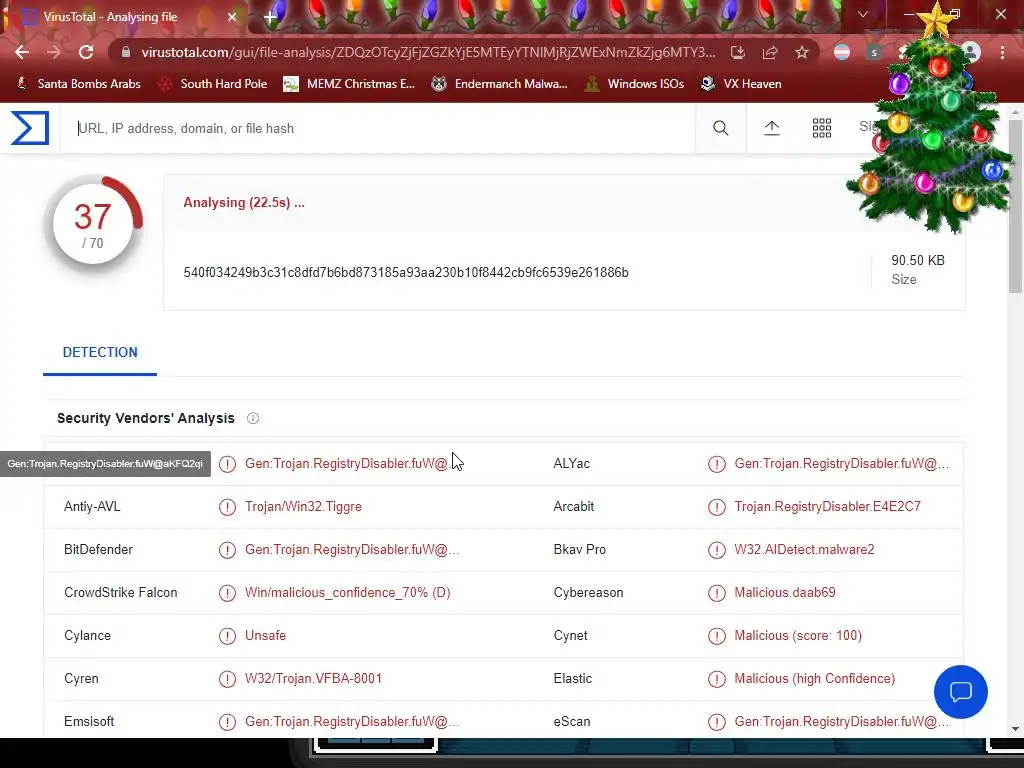The image size is (1024, 768).
Task: Focus the URL, IP address, domain search field
Action: (x=379, y=129)
